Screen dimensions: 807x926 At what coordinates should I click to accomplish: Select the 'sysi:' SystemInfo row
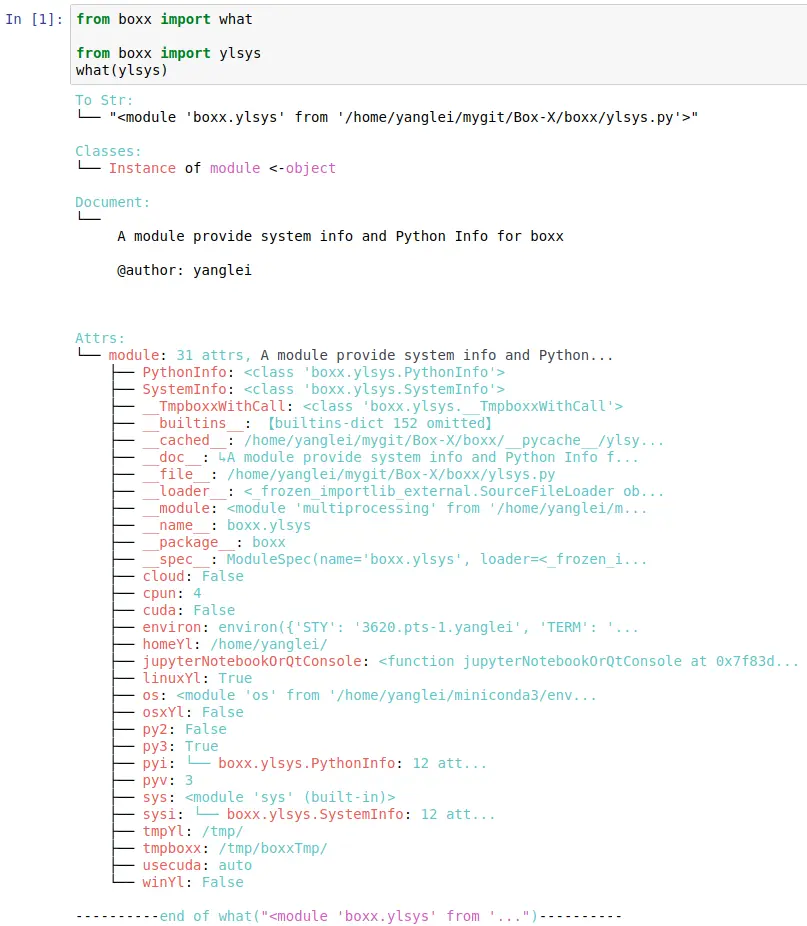click(319, 814)
